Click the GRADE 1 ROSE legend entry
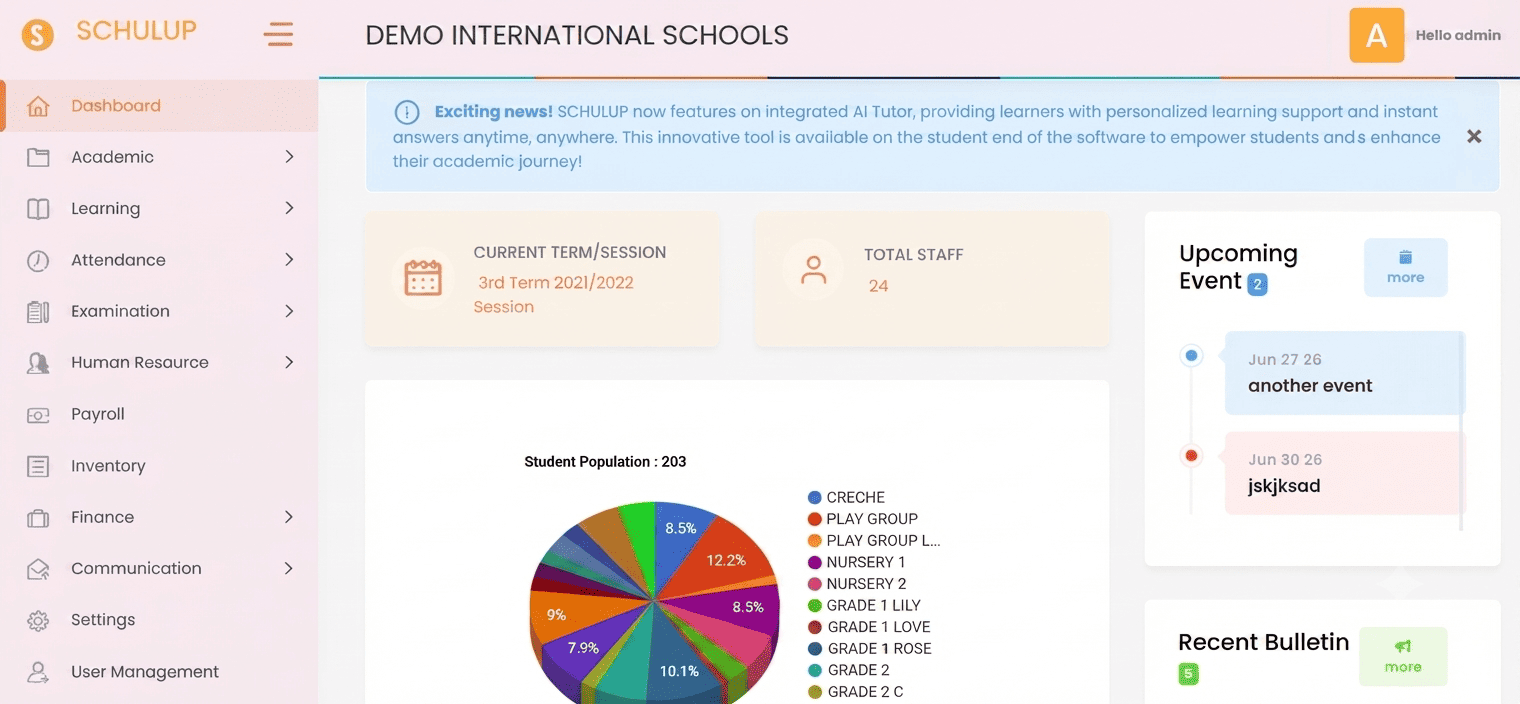The height and width of the screenshot is (704, 1520). coord(869,649)
